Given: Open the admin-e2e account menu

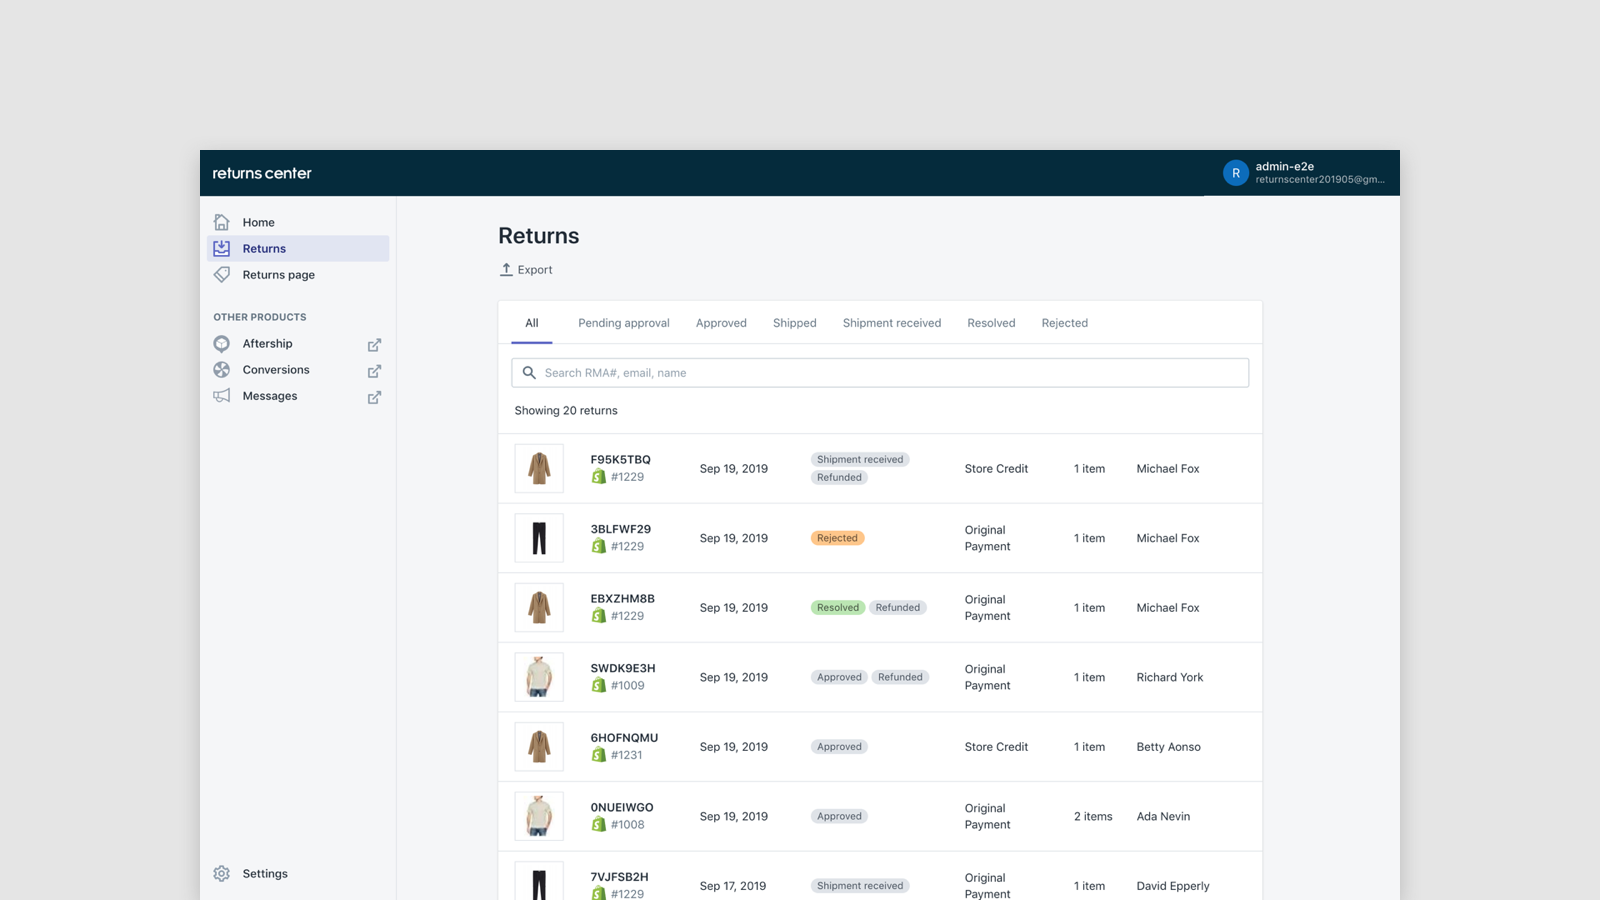Looking at the screenshot, I should [x=1303, y=173].
